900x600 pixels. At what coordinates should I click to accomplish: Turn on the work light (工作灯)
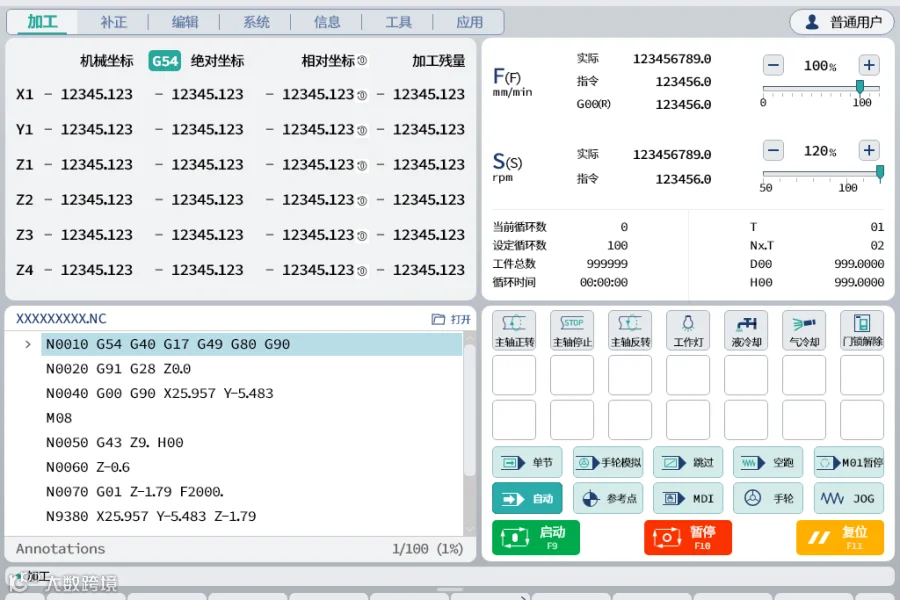click(x=688, y=330)
